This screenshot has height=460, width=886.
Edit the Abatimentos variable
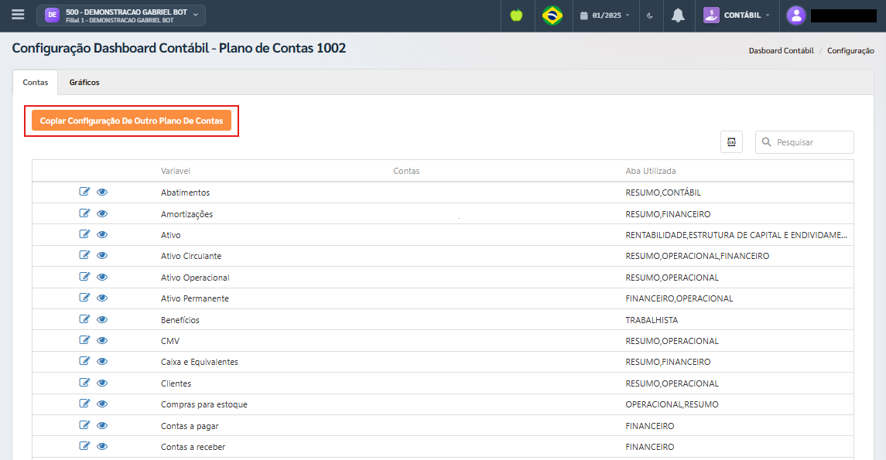pos(84,192)
